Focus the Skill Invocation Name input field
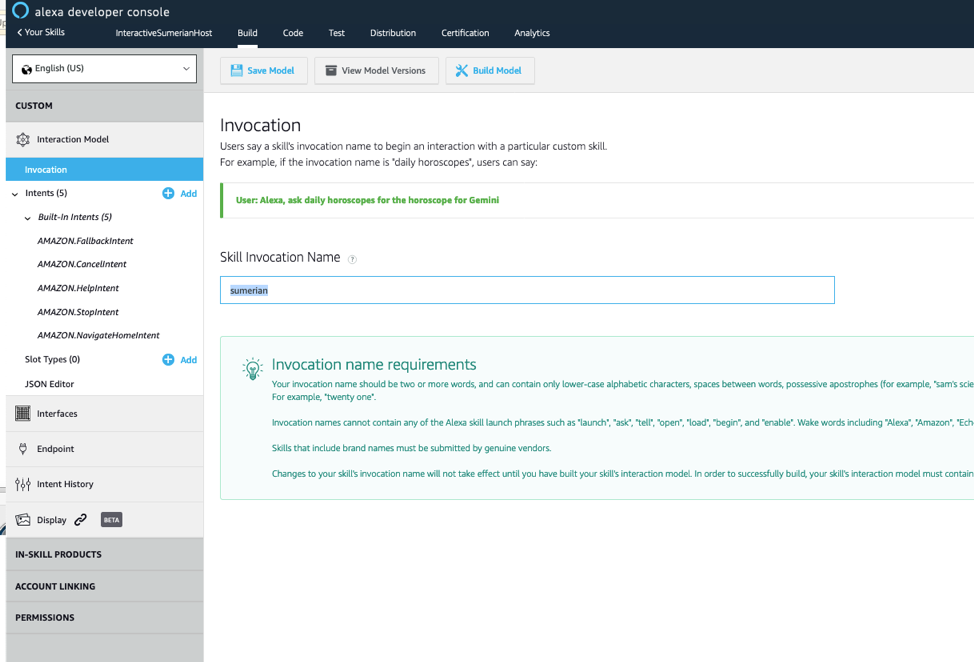Viewport: 974px width, 662px height. (x=527, y=290)
